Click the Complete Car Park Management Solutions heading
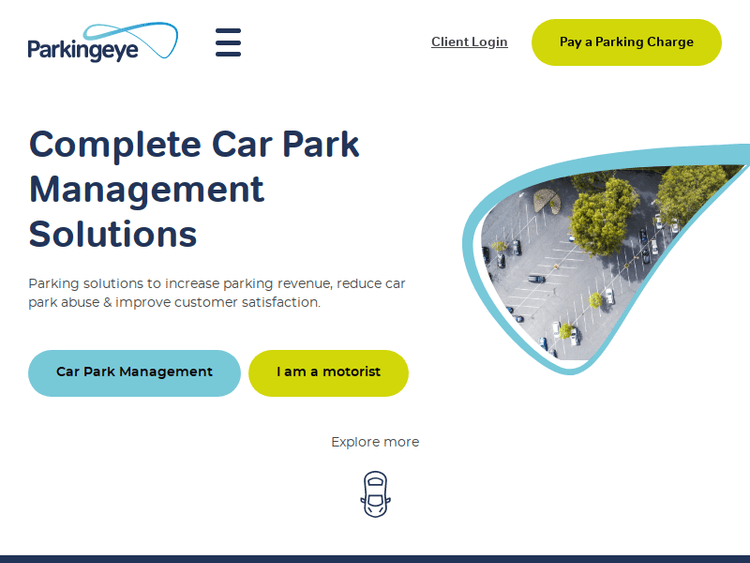Screen dimensions: 750x563 coord(194,189)
